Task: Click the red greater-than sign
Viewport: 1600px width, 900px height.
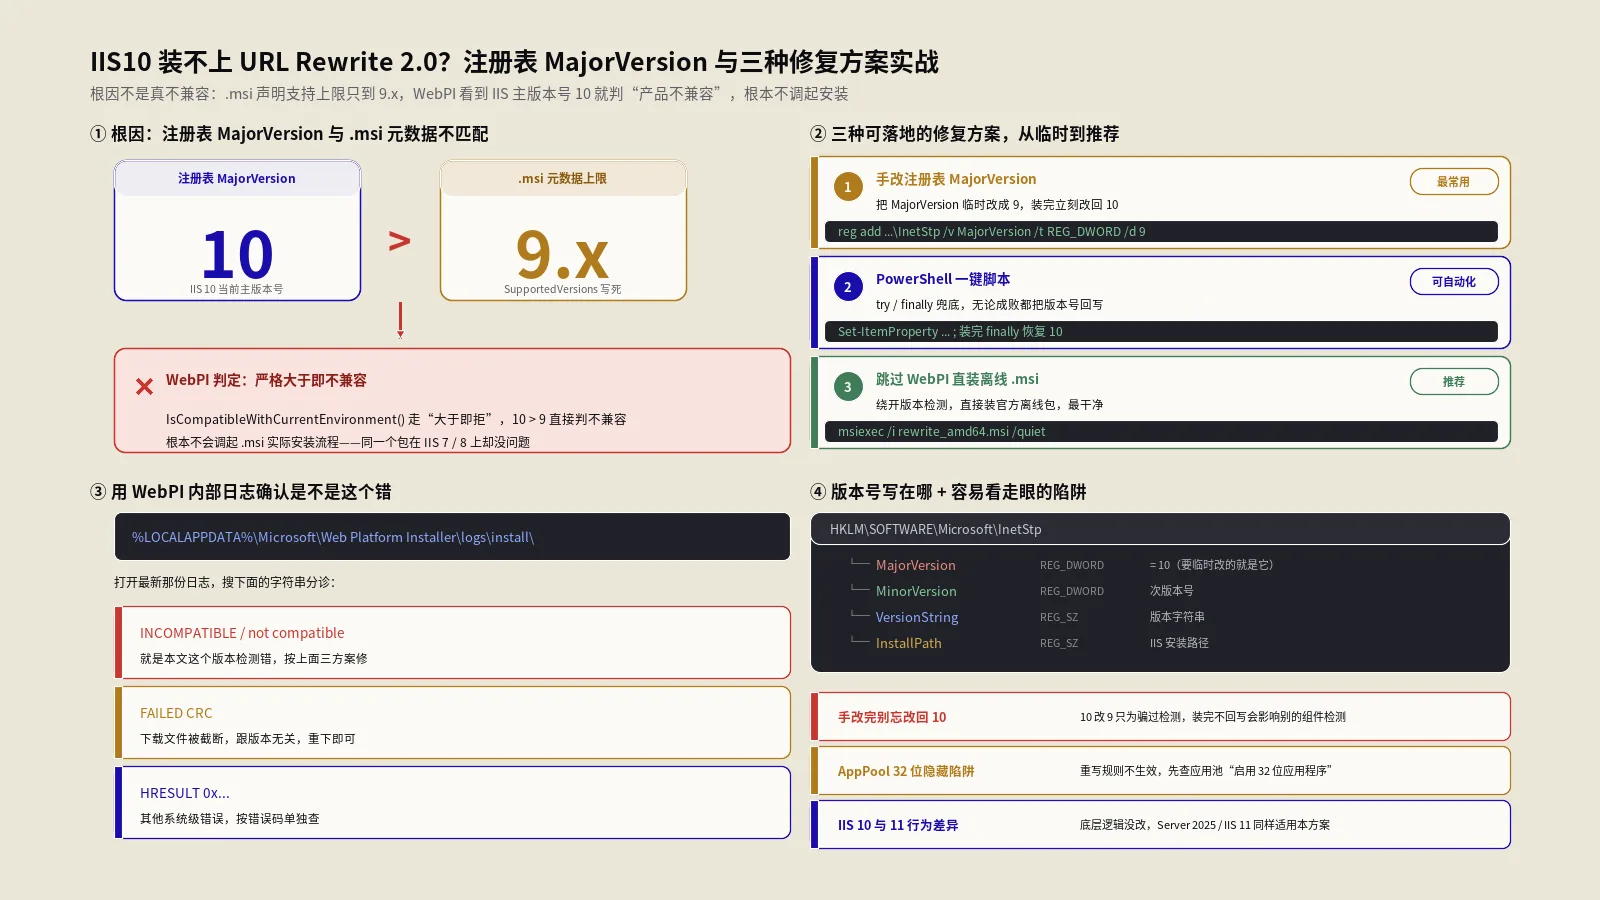Action: pos(399,241)
